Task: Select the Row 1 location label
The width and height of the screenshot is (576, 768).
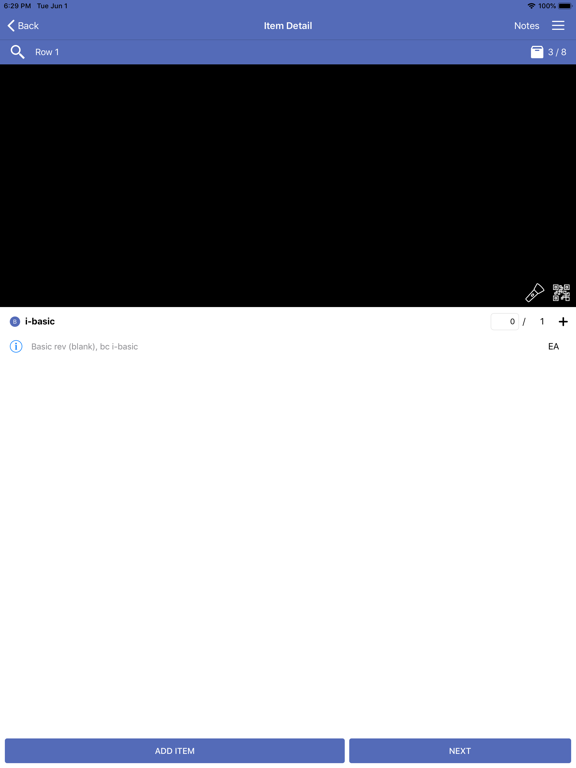Action: [47, 52]
